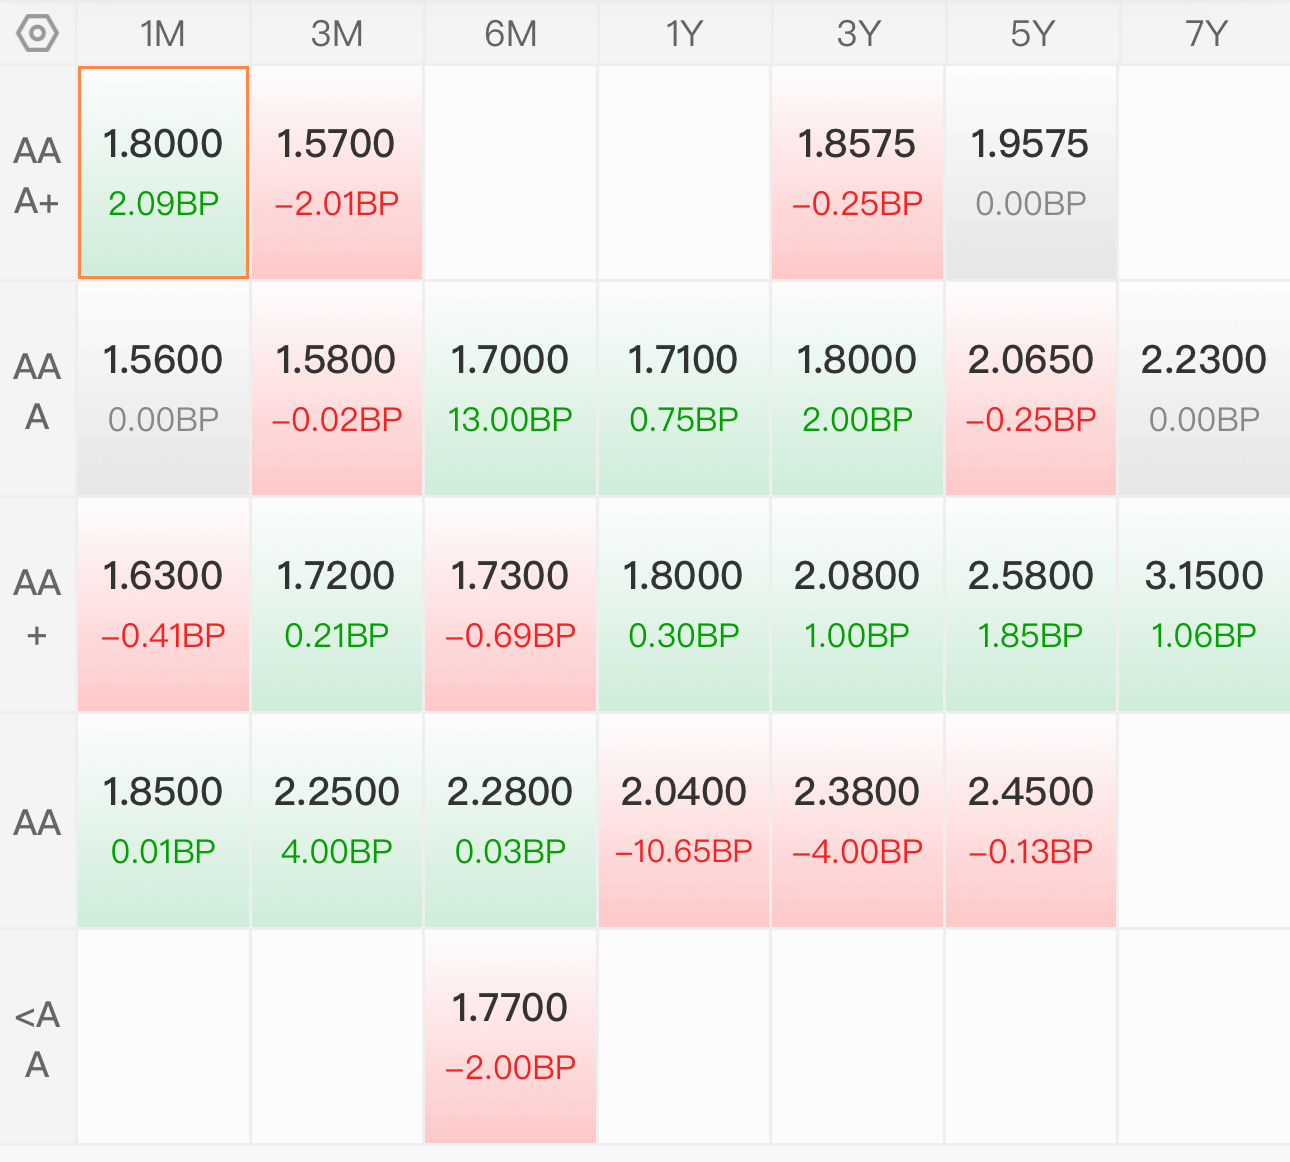Open the AAA+ 1M cell showing 2.09BP
This screenshot has height=1162, width=1290.
pyautogui.click(x=163, y=172)
